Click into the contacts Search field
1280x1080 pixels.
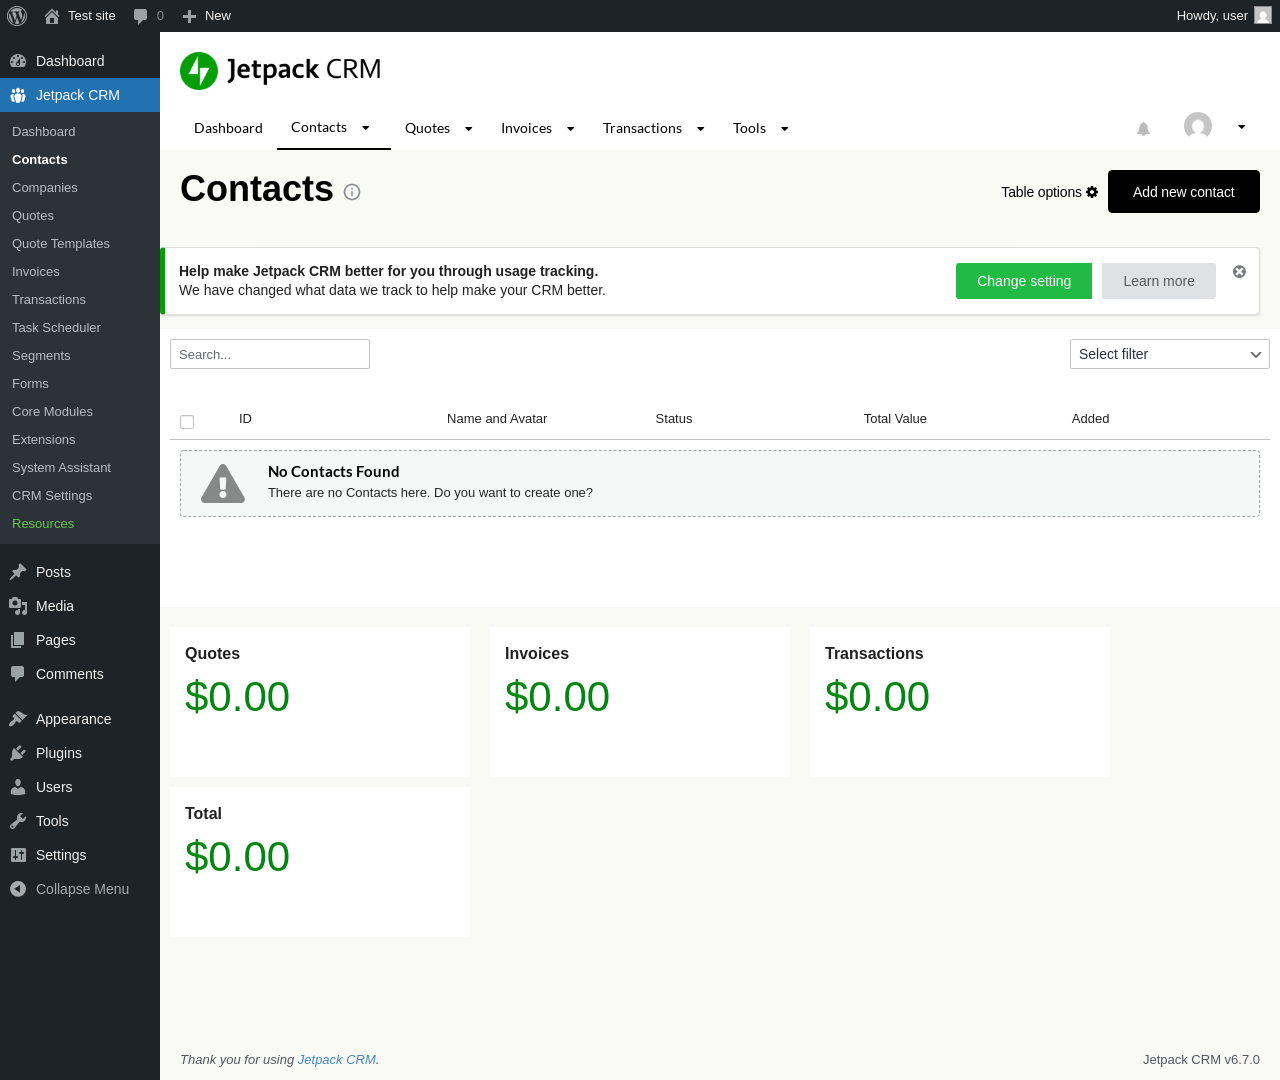point(270,354)
